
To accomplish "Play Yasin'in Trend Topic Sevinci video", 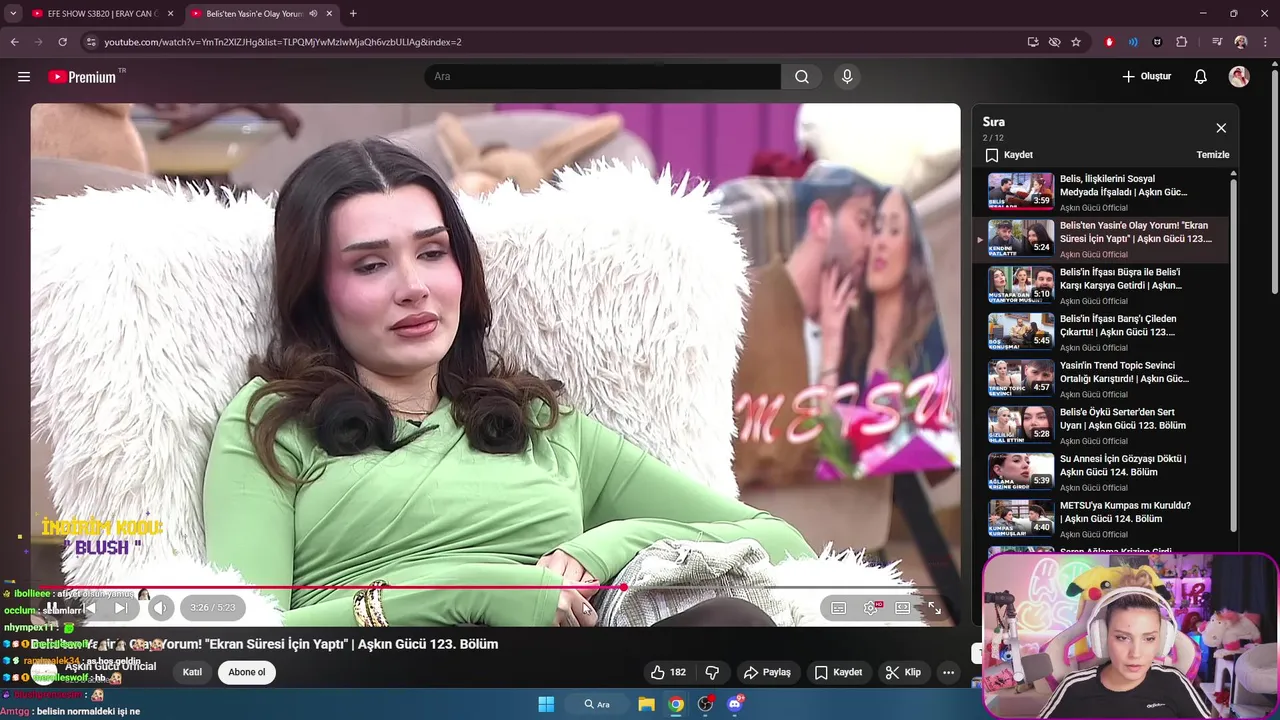I will tap(1102, 379).
